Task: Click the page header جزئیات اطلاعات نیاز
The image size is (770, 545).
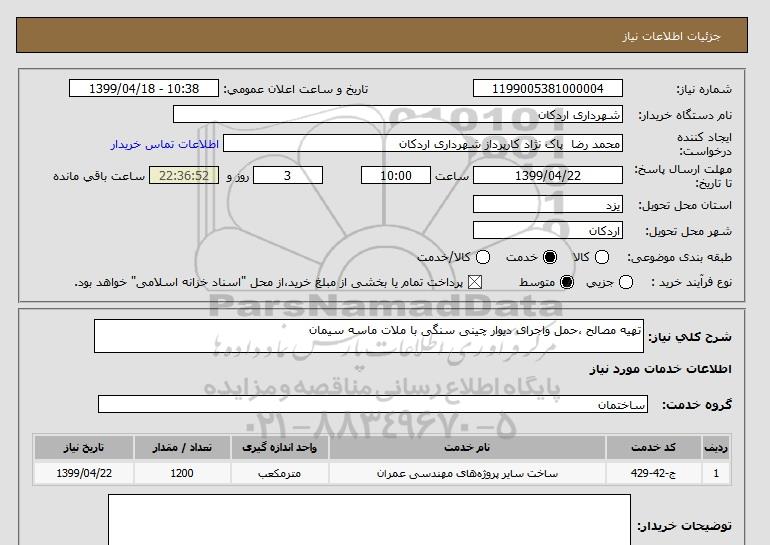Action: (671, 36)
